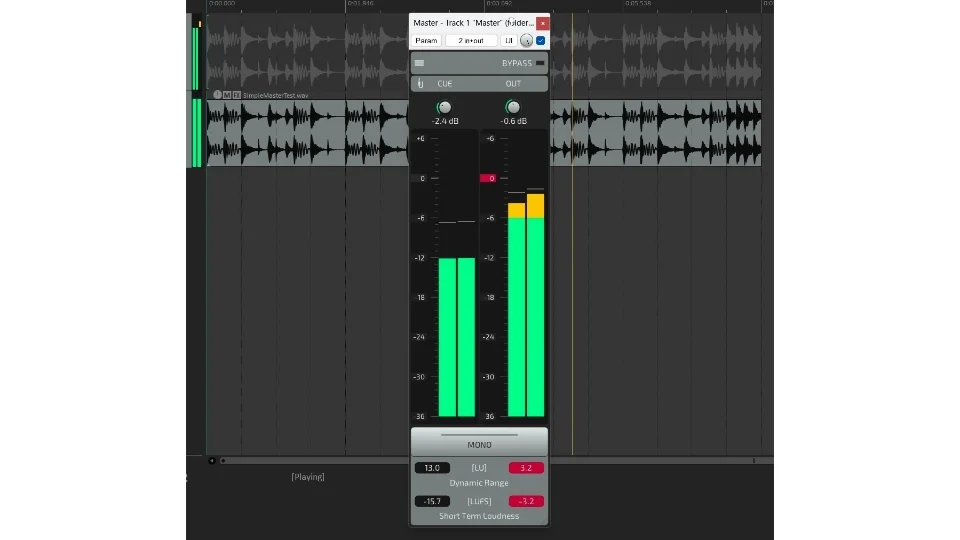This screenshot has height=540, width=960.
Task: Toggle the BYPASS switch
Action: pos(539,63)
